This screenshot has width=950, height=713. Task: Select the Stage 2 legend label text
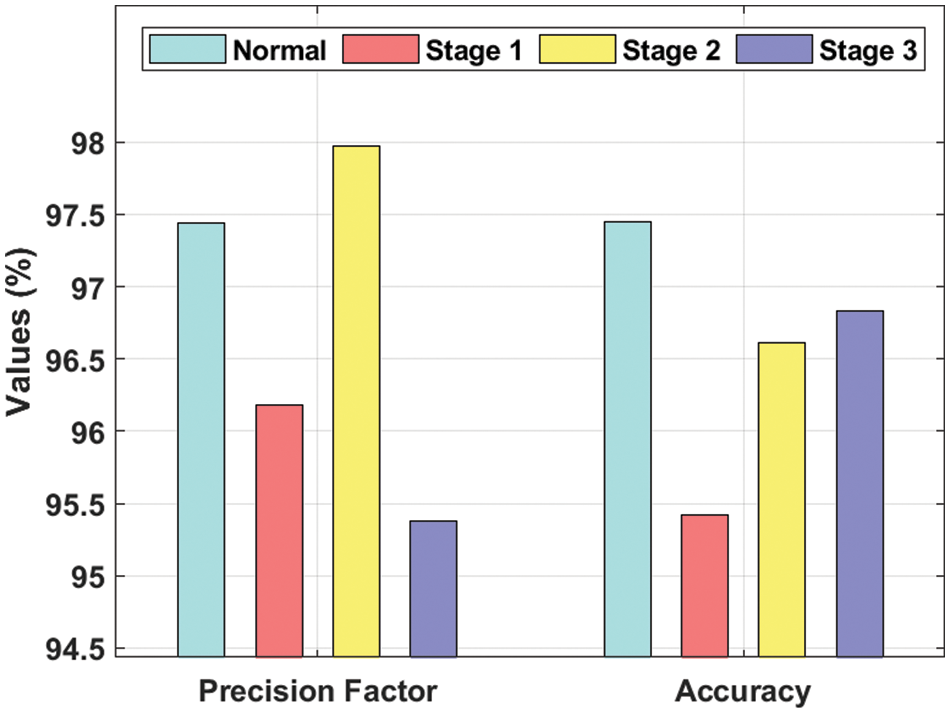pos(671,50)
